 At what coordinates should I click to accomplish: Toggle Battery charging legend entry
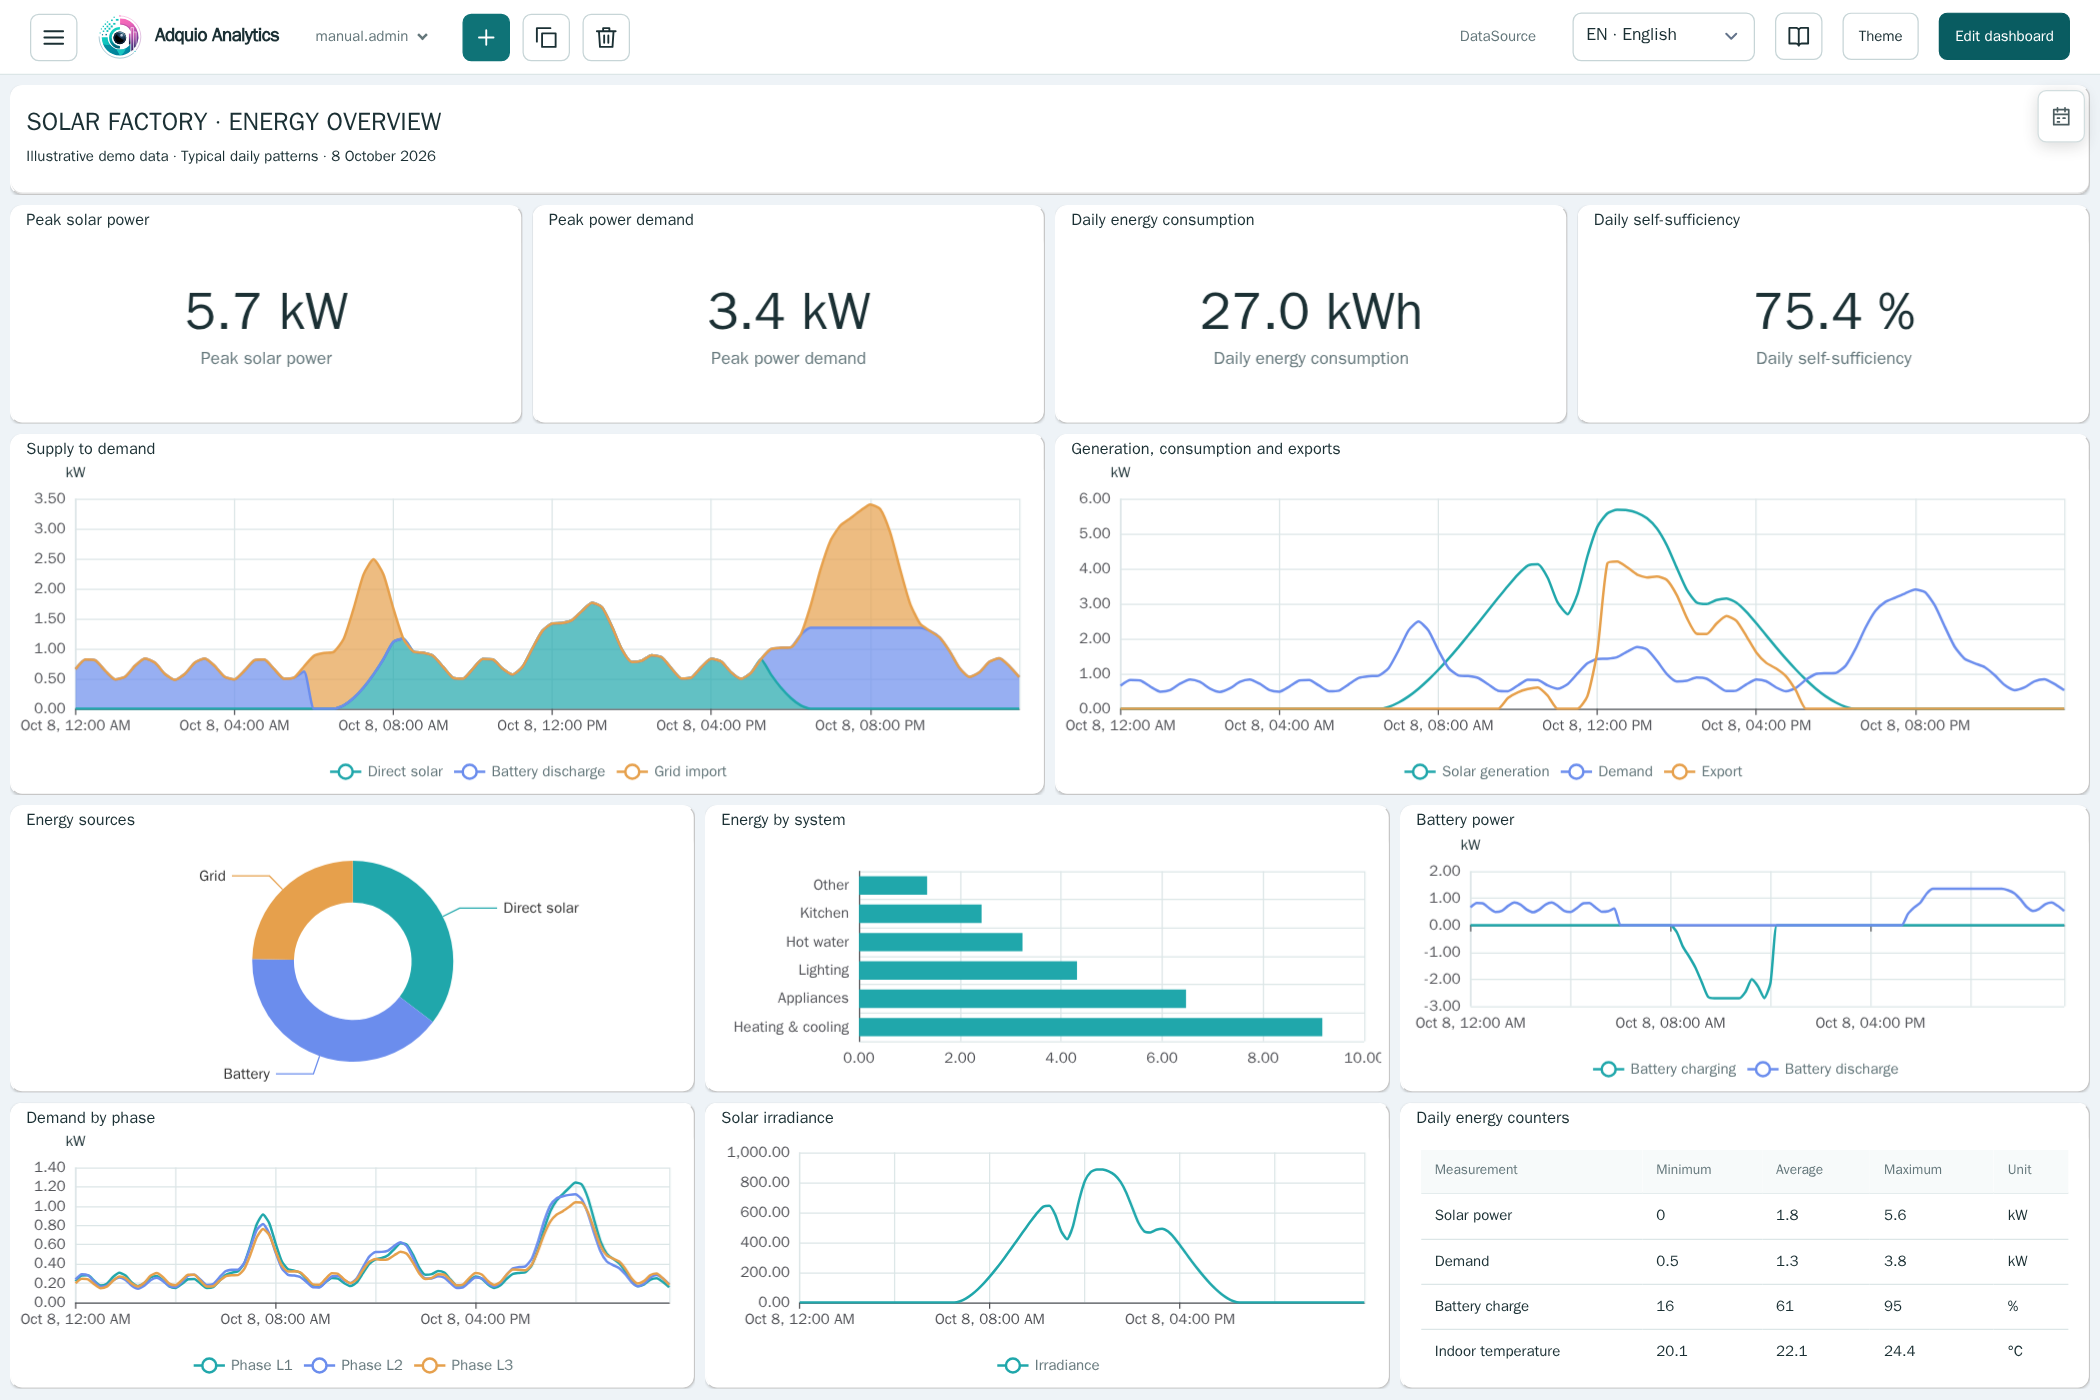click(1665, 1069)
